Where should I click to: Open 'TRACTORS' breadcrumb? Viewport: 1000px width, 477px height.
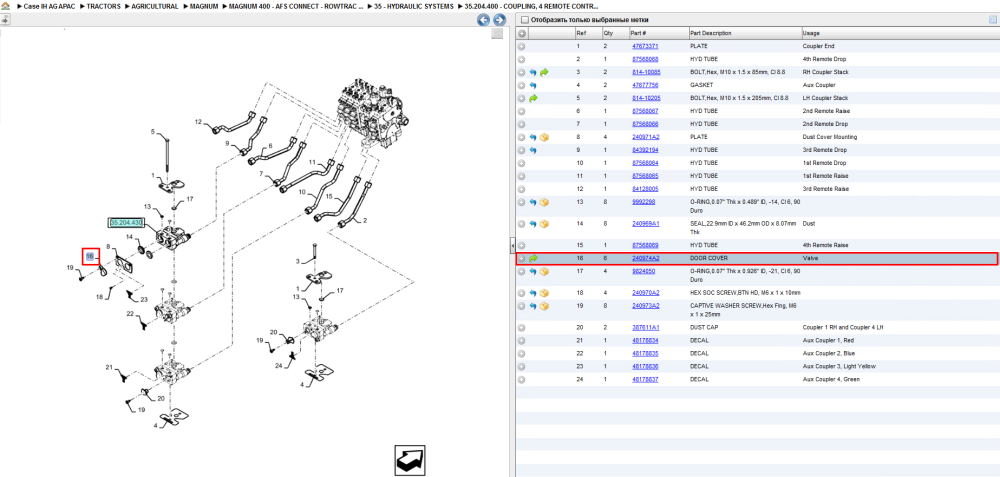(105, 6)
